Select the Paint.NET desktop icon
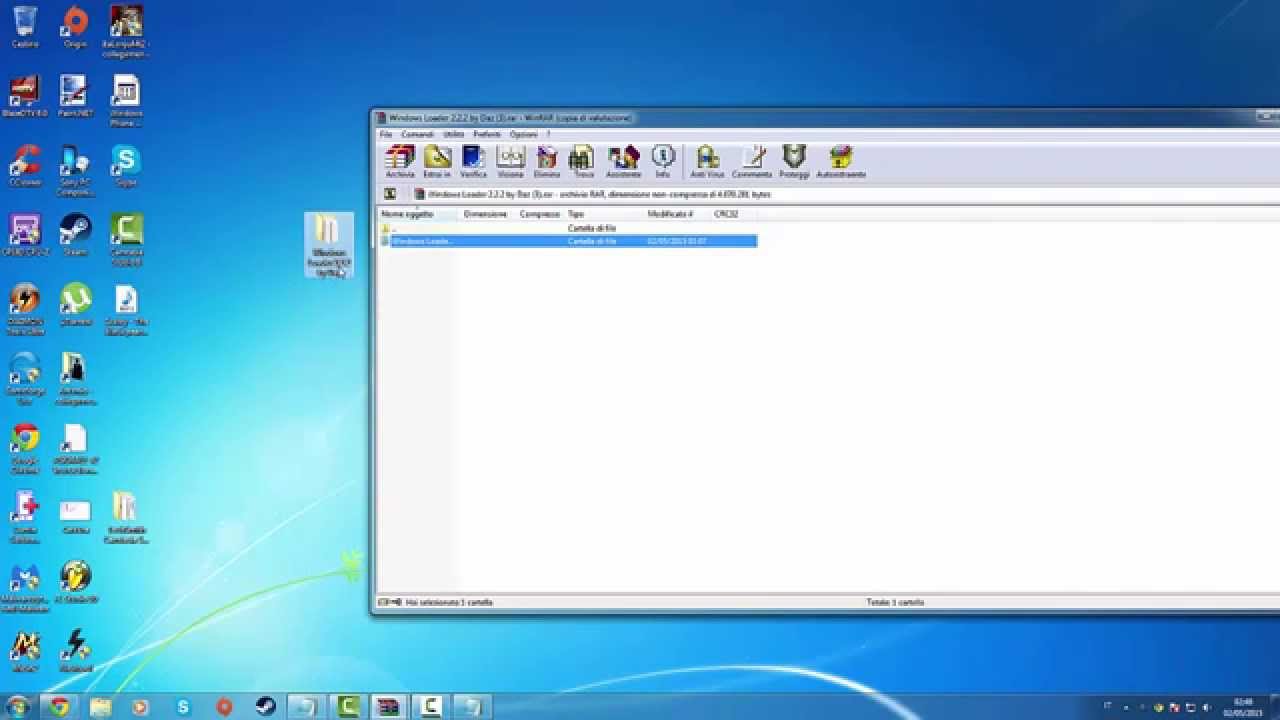Image resolution: width=1280 pixels, height=720 pixels. (x=75, y=97)
